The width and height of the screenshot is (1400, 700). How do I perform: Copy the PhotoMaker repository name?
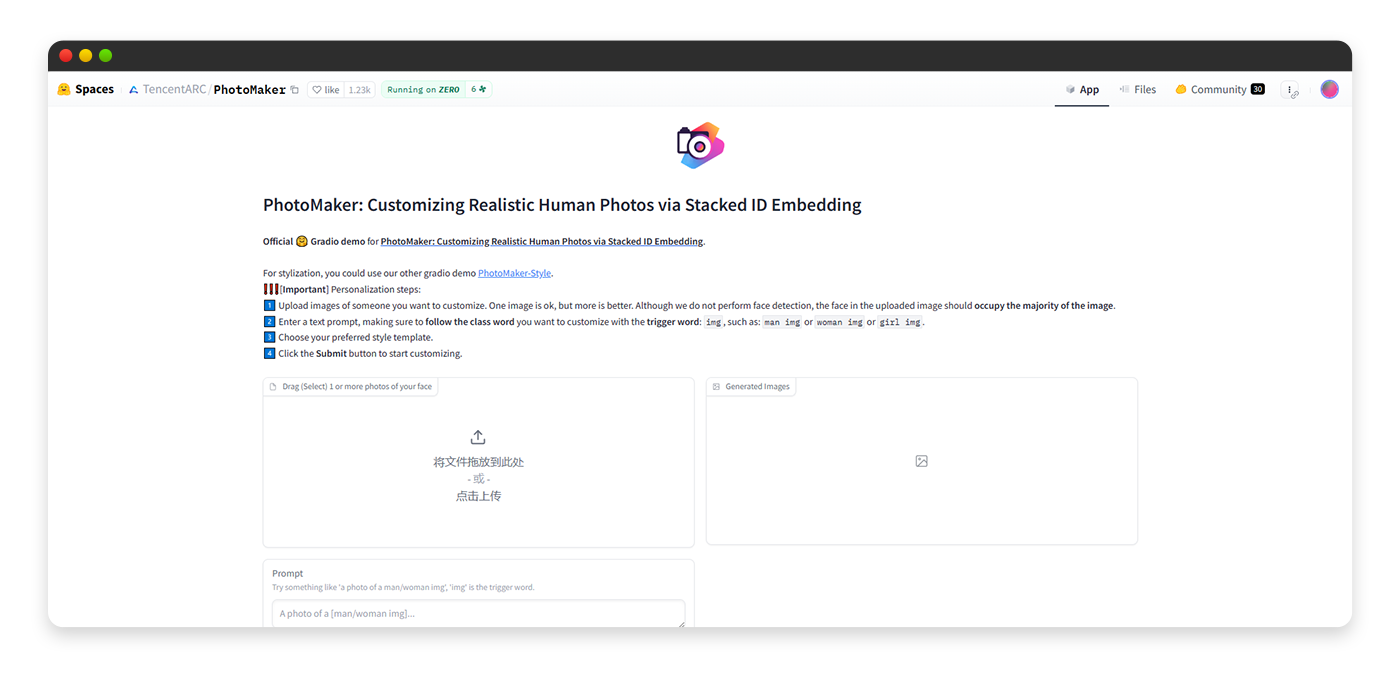294,90
